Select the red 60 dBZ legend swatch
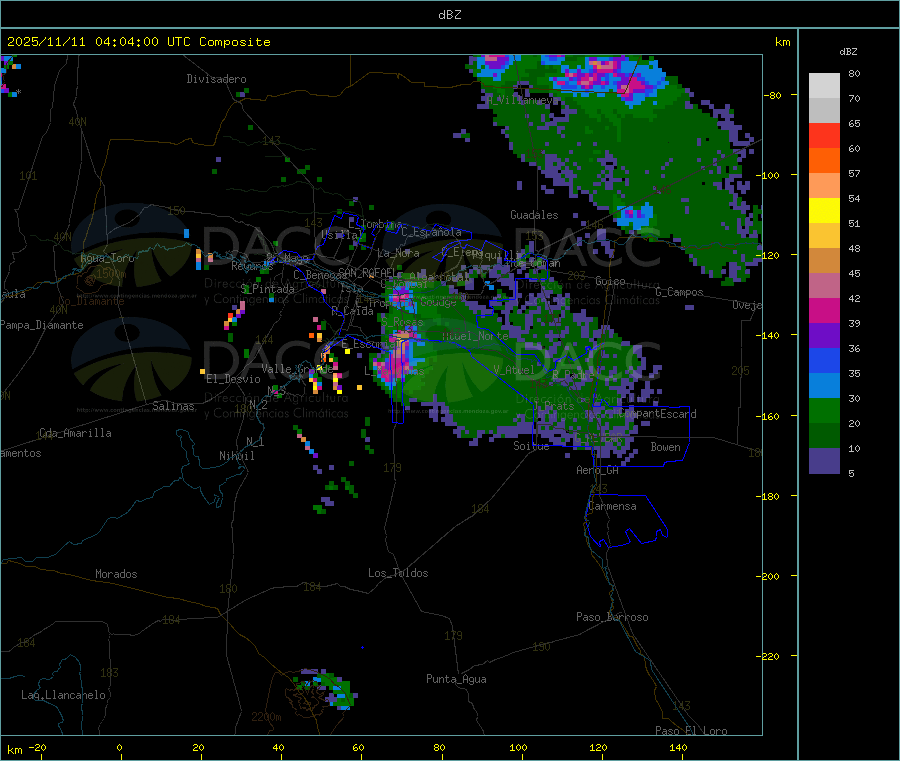This screenshot has width=900, height=761. point(824,135)
